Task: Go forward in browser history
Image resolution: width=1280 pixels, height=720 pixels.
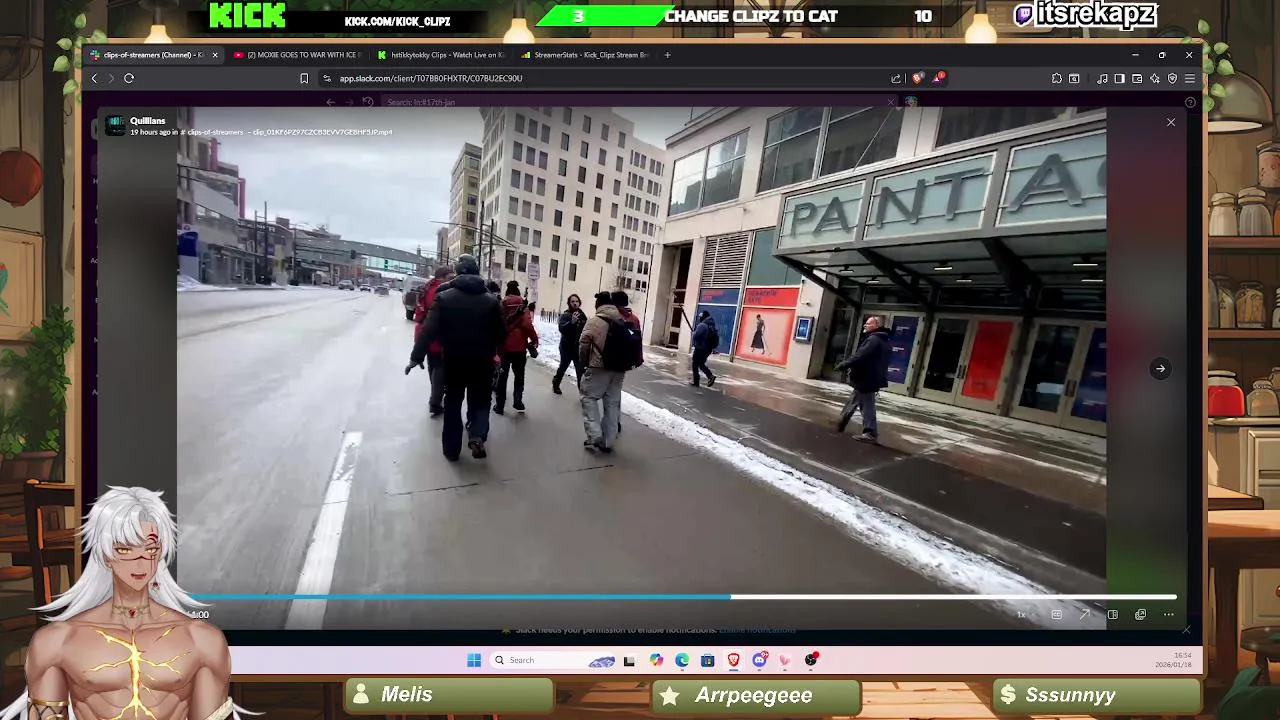Action: click(x=111, y=78)
